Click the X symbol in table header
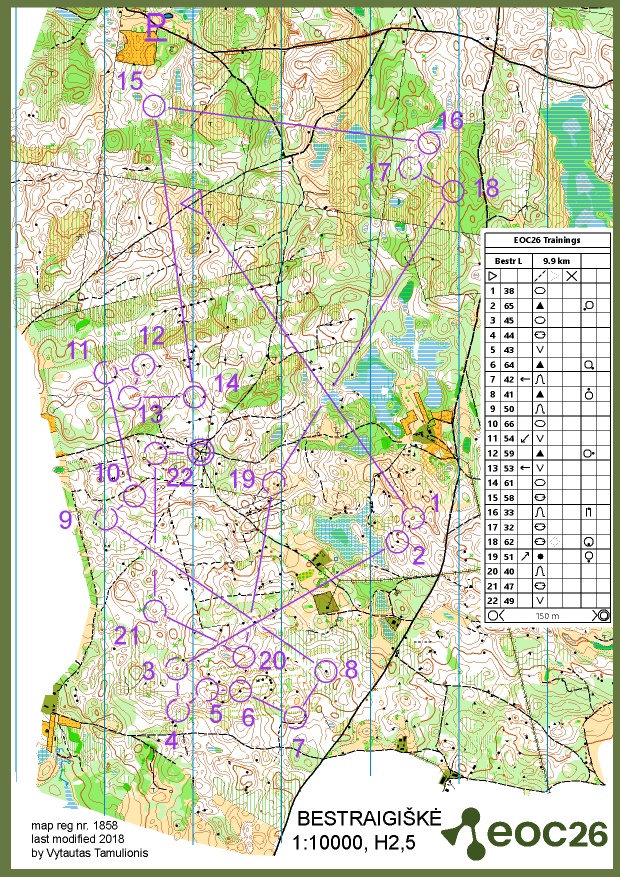This screenshot has width=620, height=877. (572, 275)
